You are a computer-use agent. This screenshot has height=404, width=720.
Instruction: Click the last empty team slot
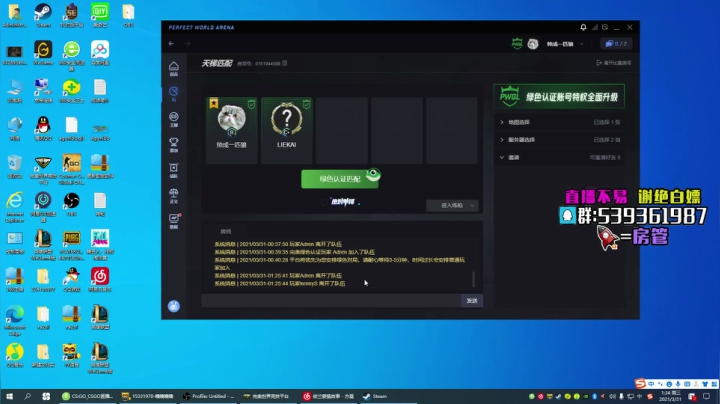pyautogui.click(x=452, y=130)
